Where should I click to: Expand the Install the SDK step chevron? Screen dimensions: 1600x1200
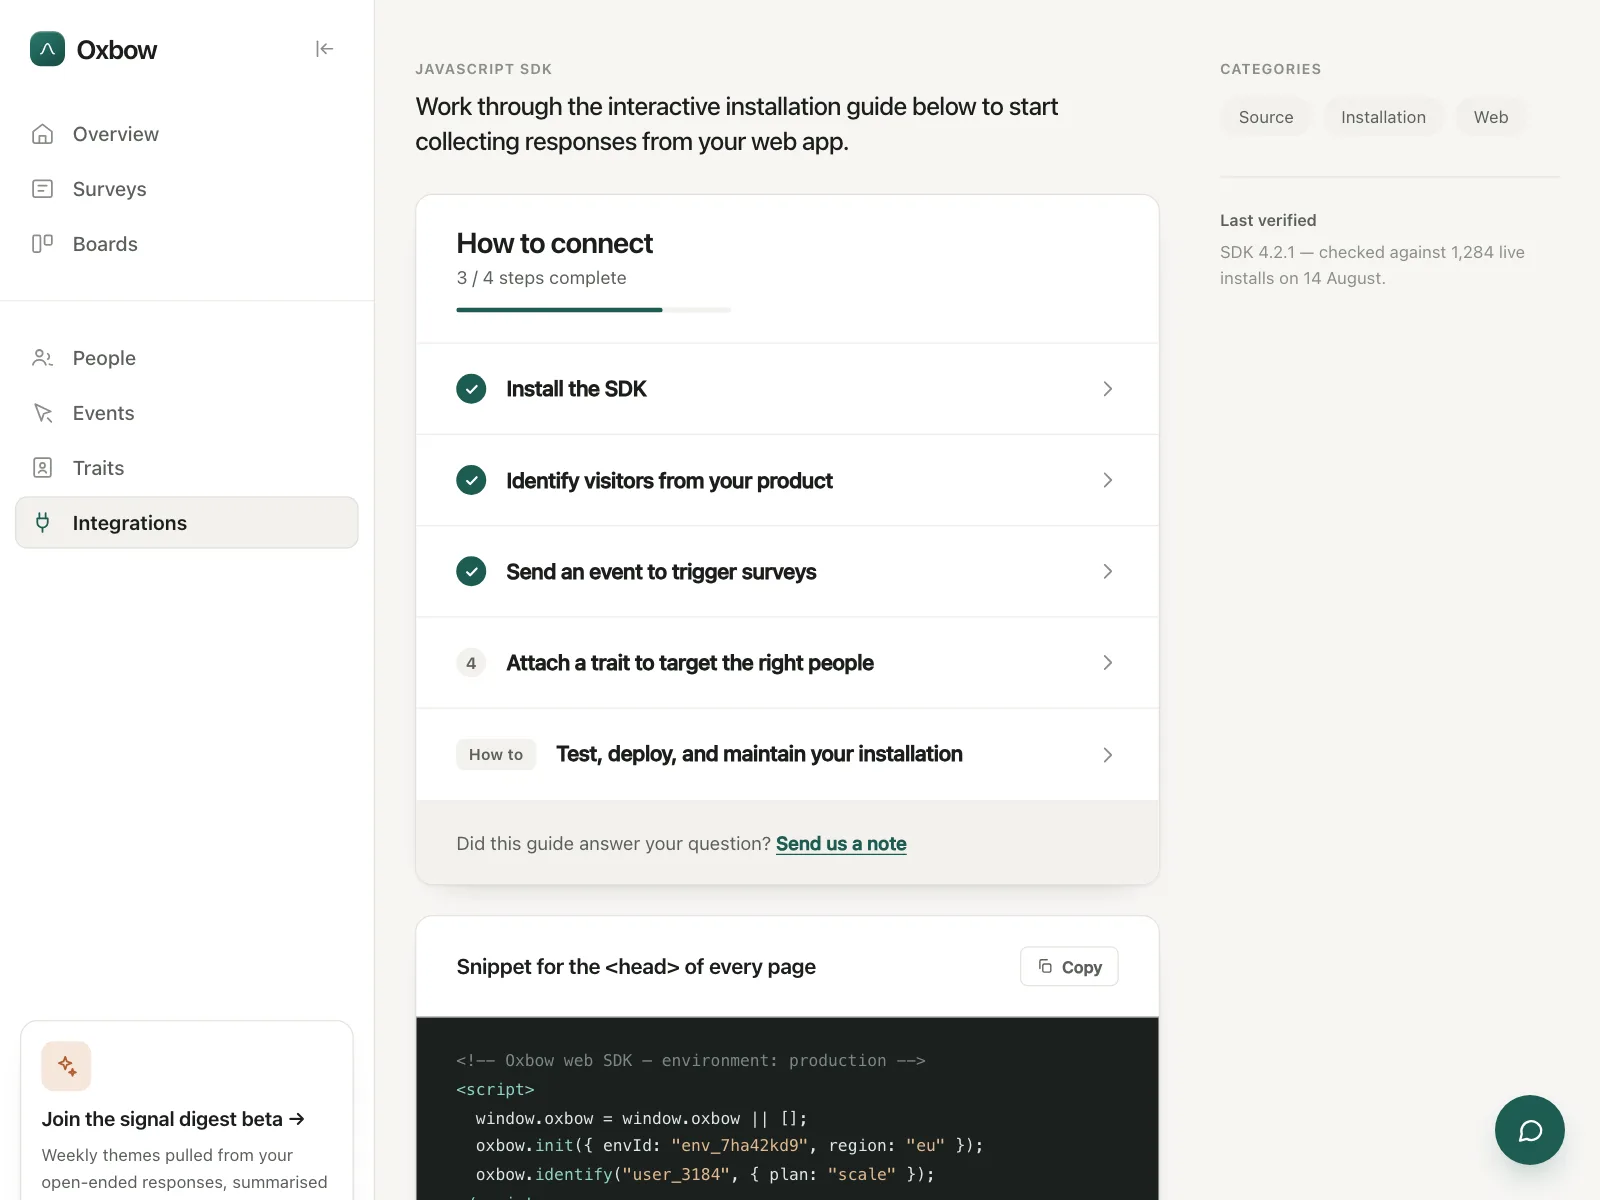1107,389
